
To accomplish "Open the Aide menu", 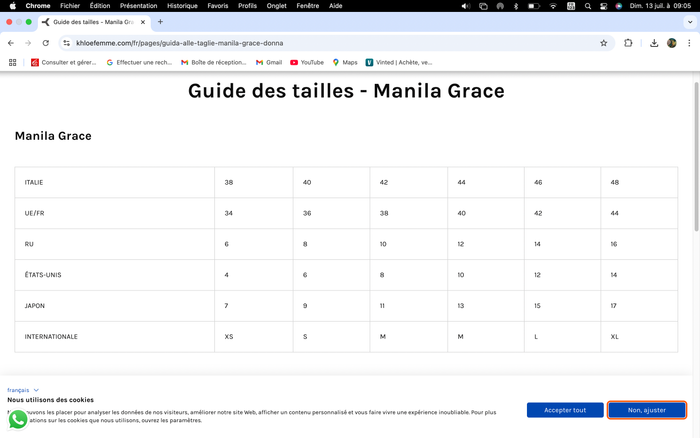I will (336, 6).
